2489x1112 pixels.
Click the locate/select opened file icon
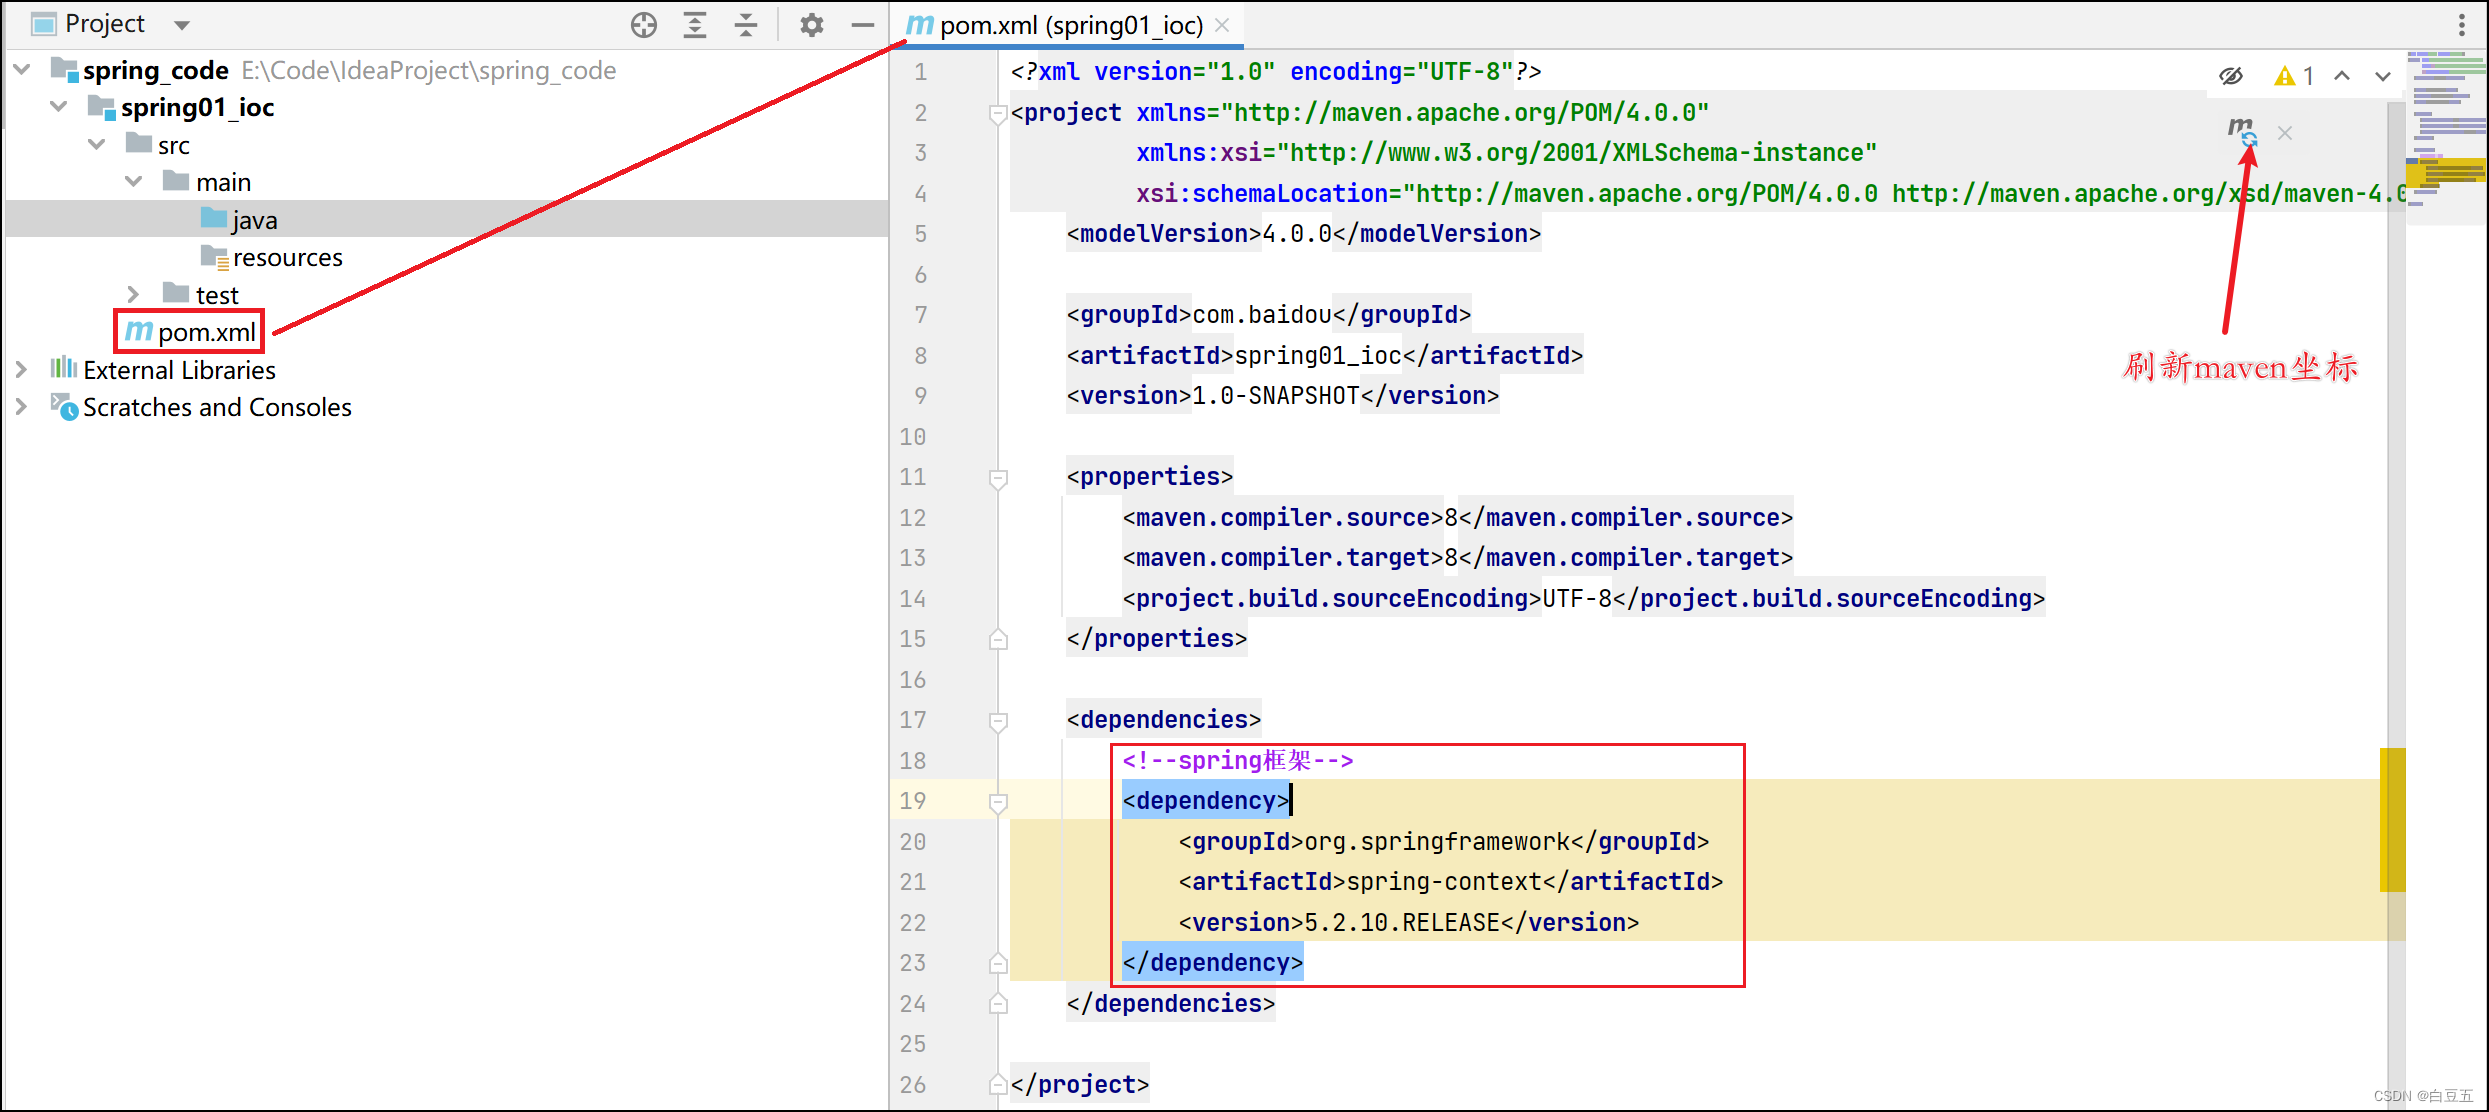click(x=644, y=25)
